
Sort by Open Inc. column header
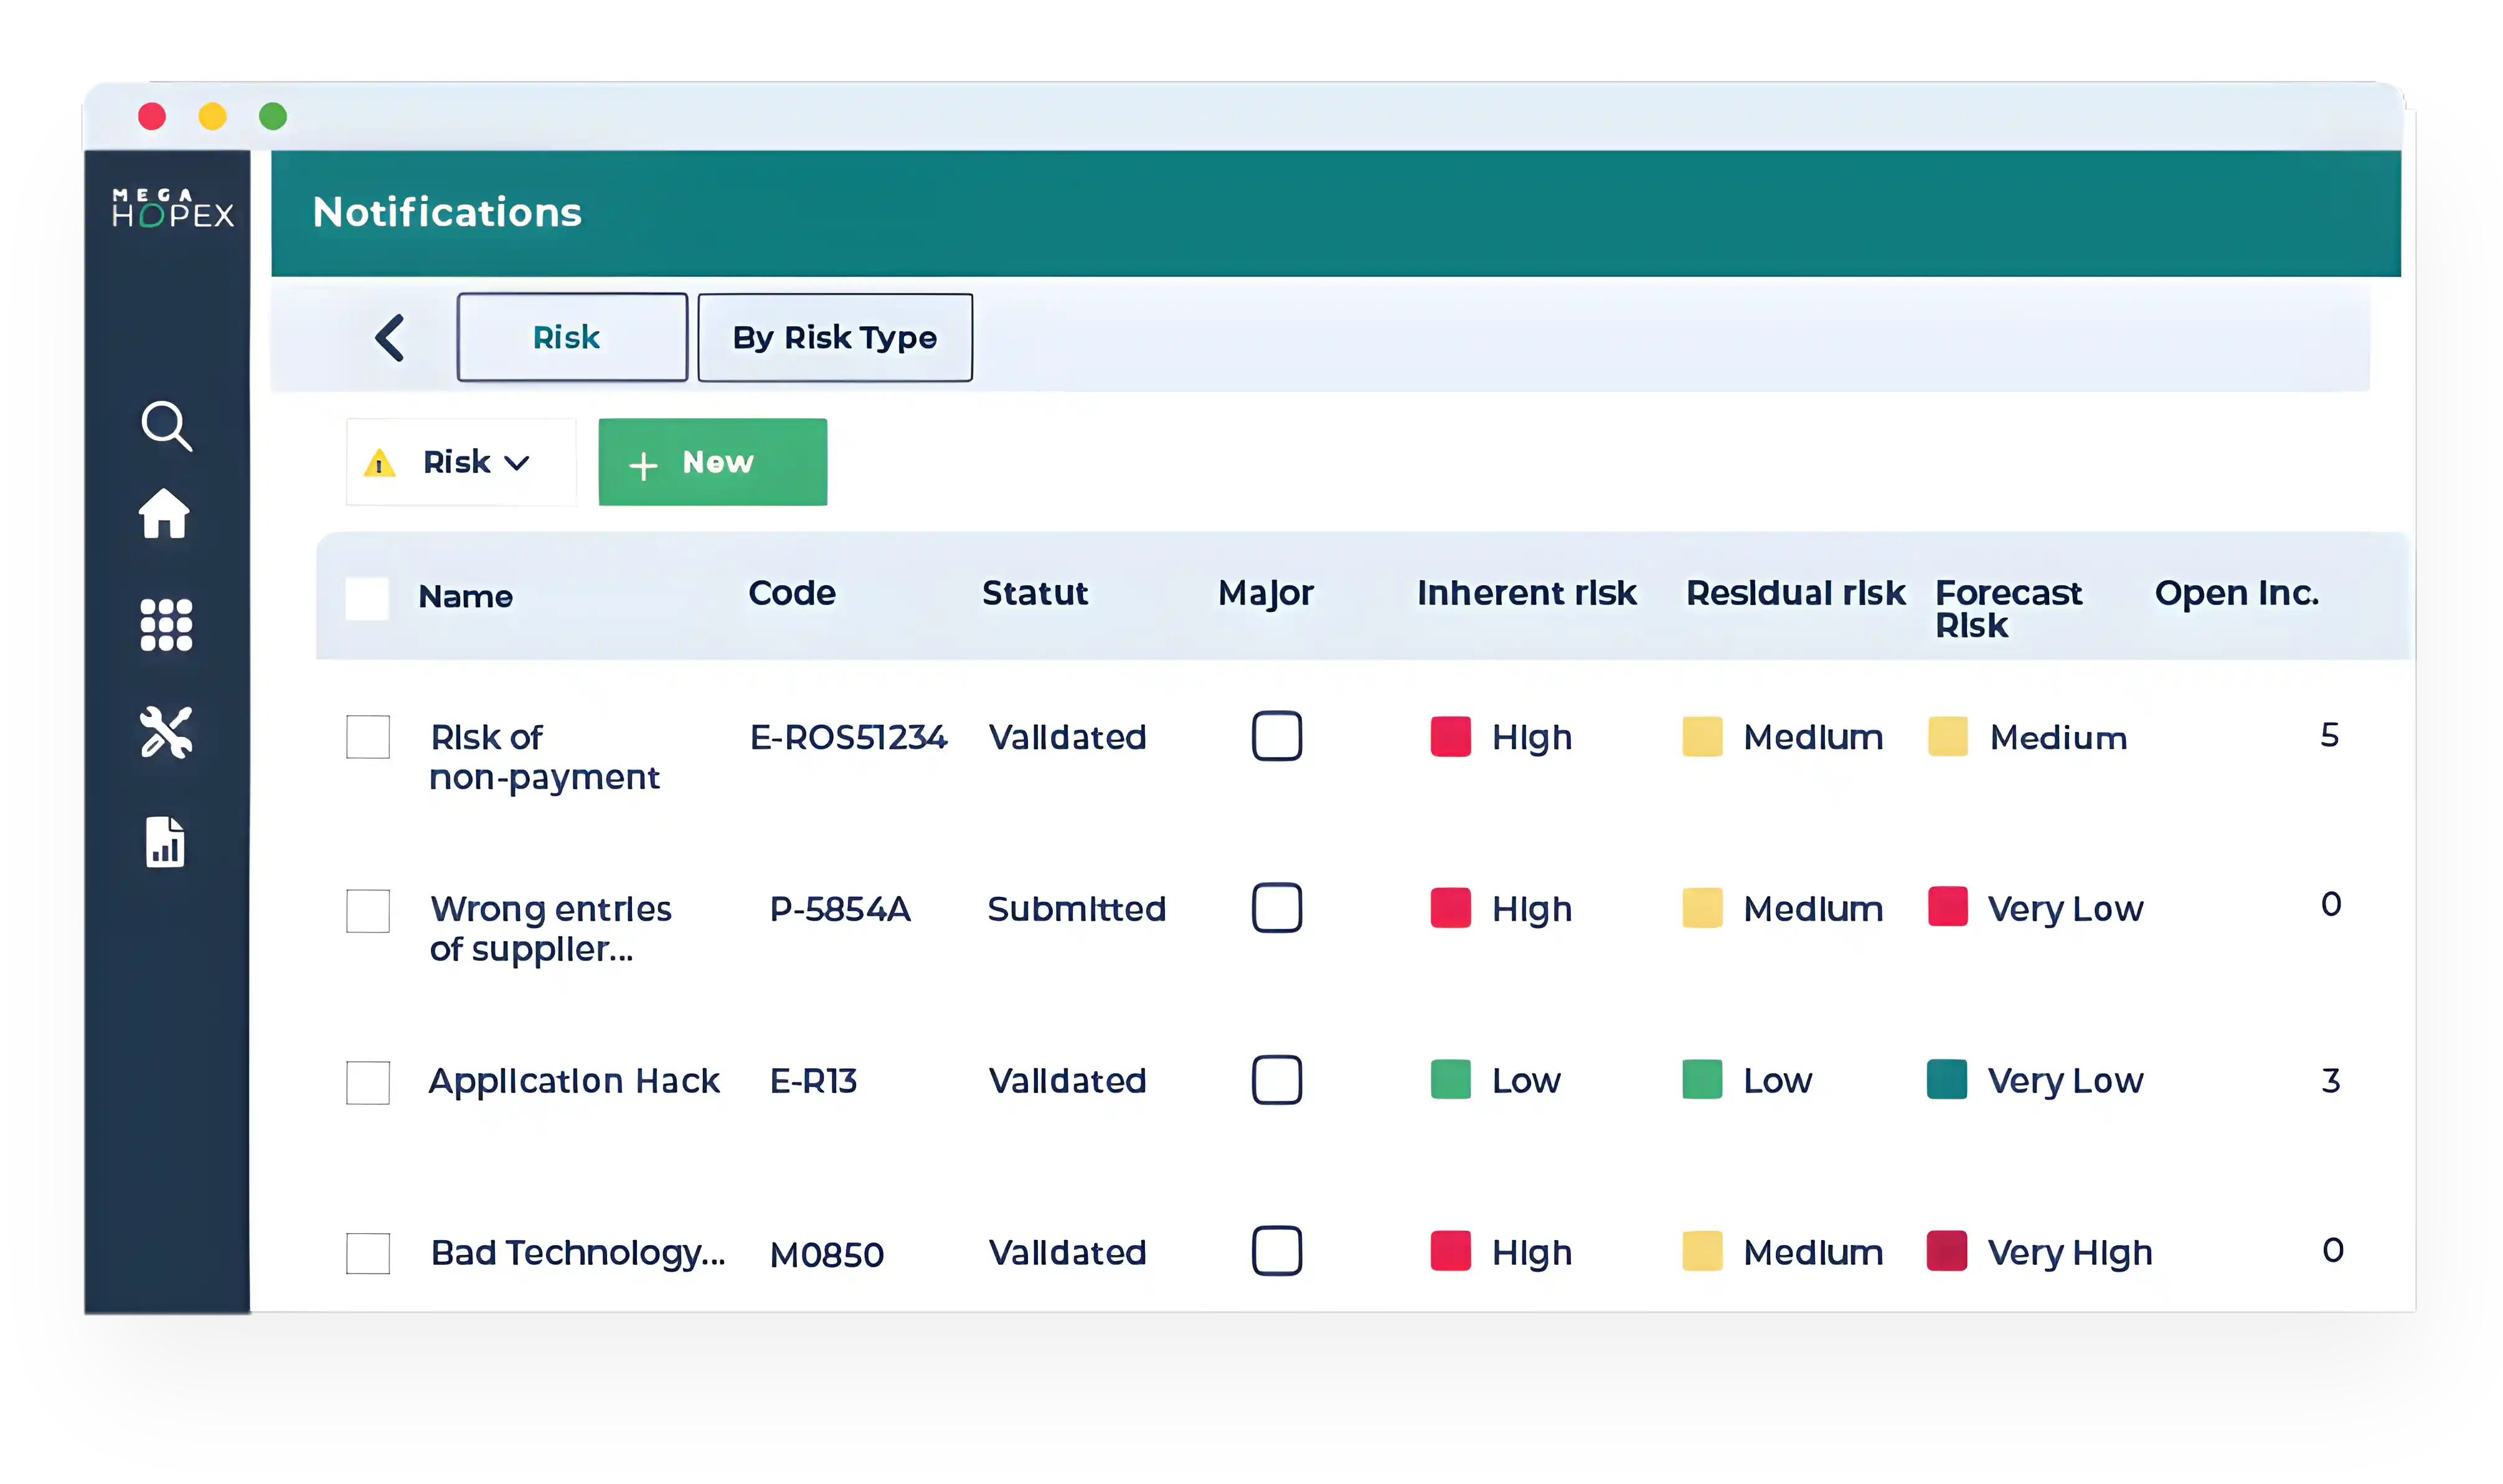[x=2236, y=593]
